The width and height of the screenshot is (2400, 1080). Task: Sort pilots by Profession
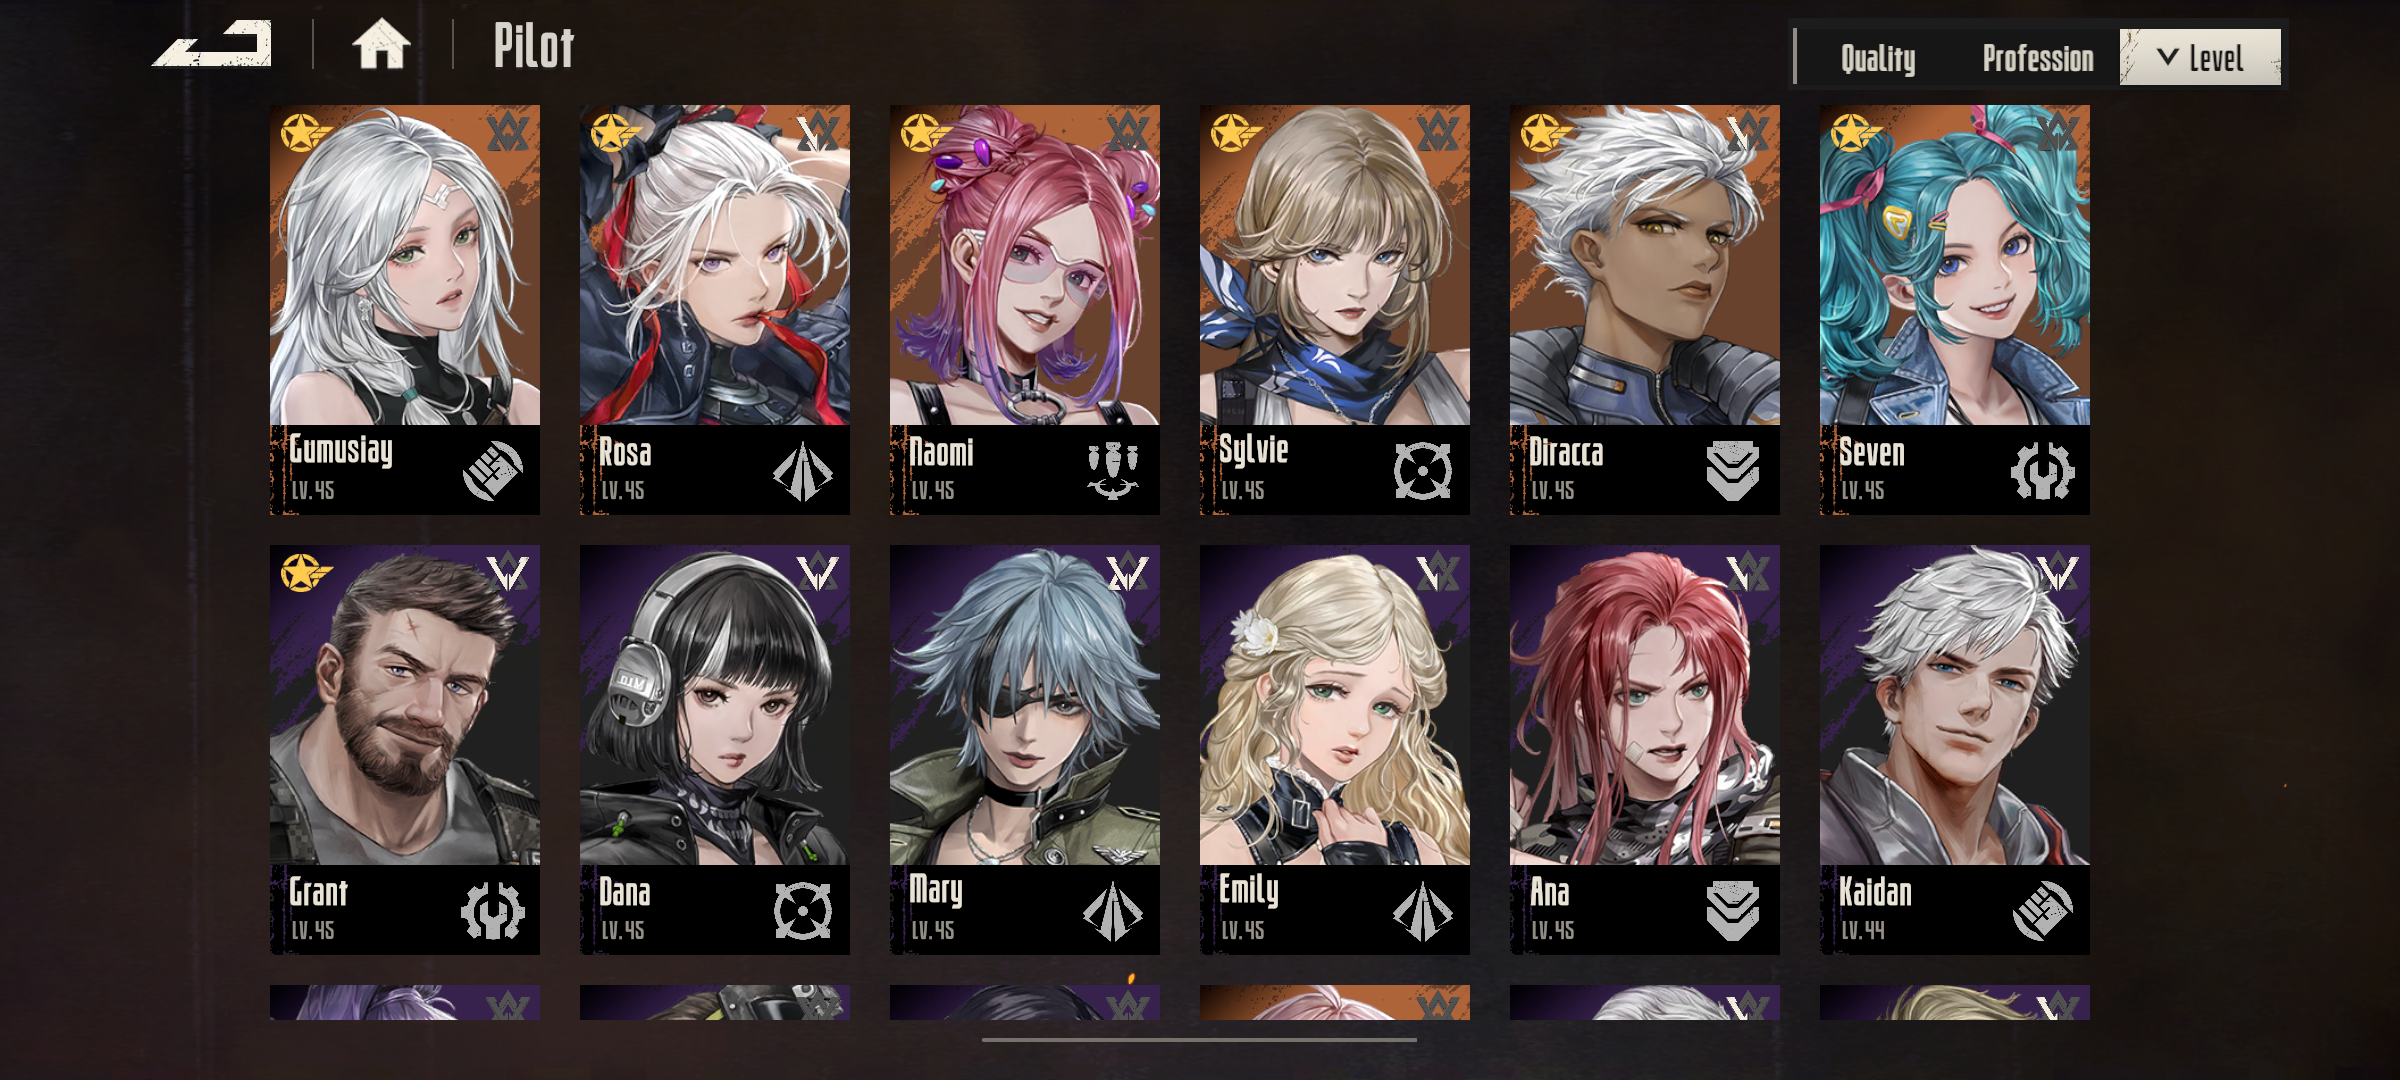(x=2038, y=59)
